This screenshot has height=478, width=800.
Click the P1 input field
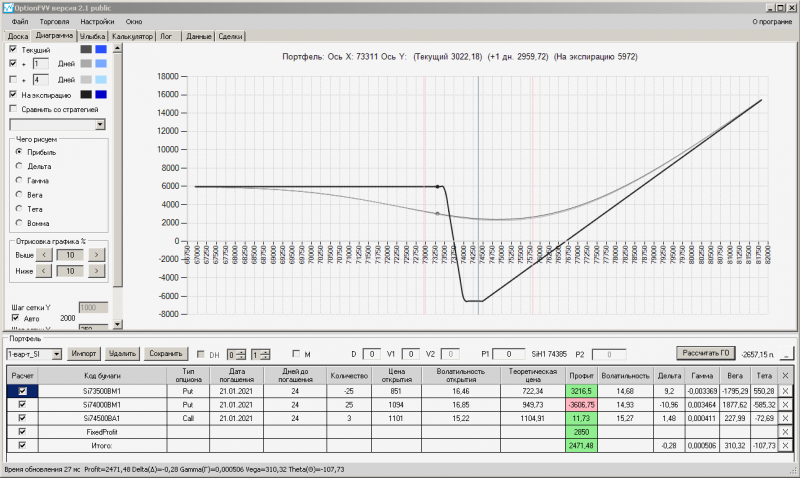coord(509,354)
